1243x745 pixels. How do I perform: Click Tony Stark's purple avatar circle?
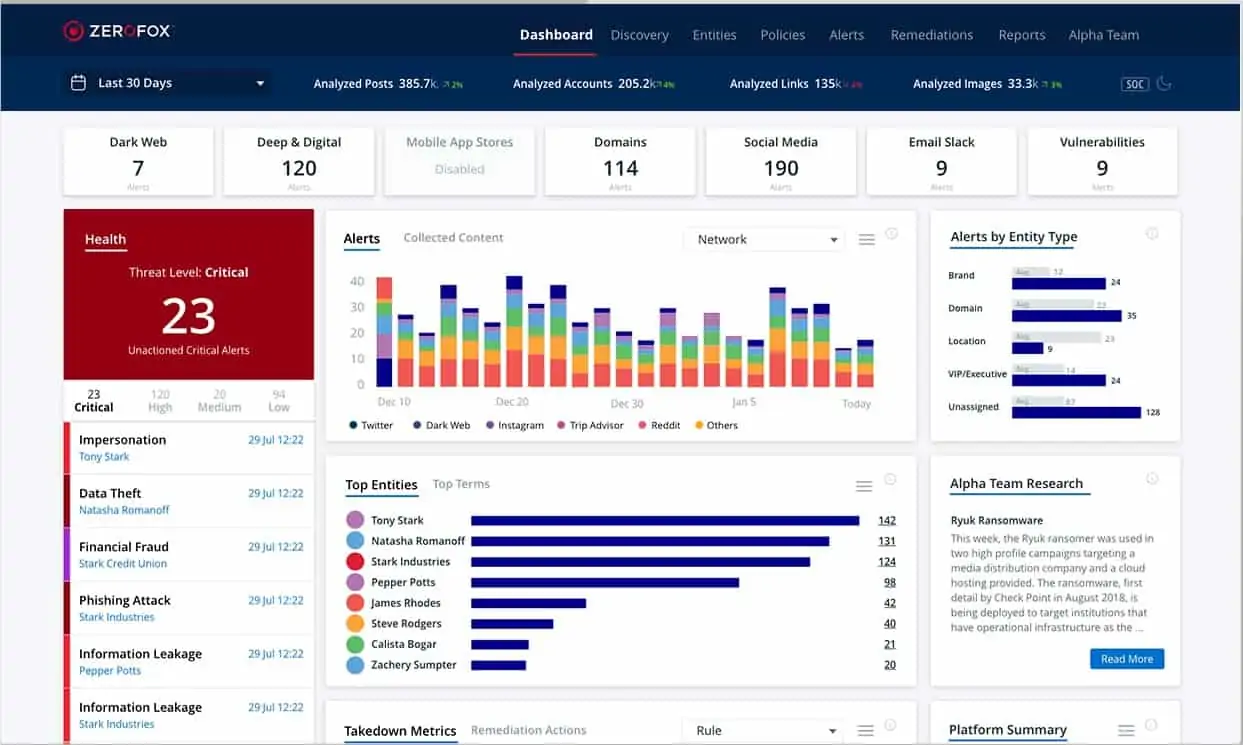(x=355, y=520)
